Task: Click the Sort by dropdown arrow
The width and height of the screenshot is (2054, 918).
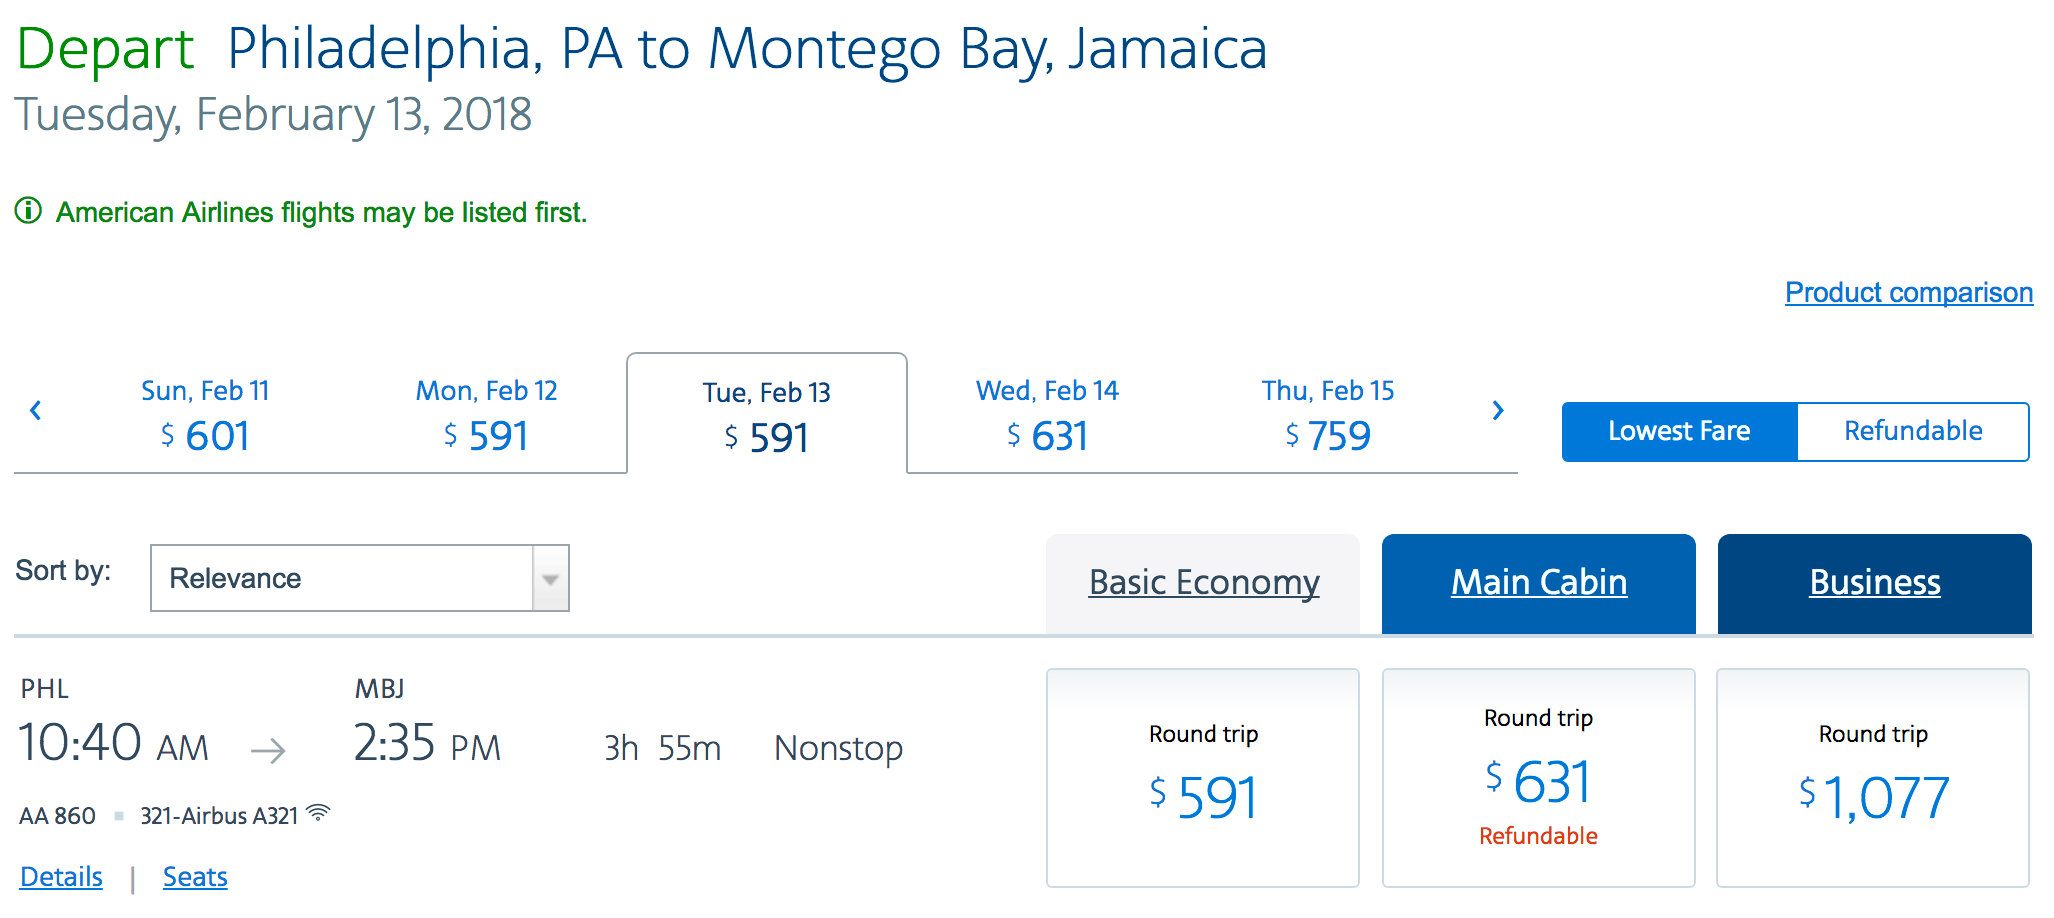Action: click(x=550, y=579)
